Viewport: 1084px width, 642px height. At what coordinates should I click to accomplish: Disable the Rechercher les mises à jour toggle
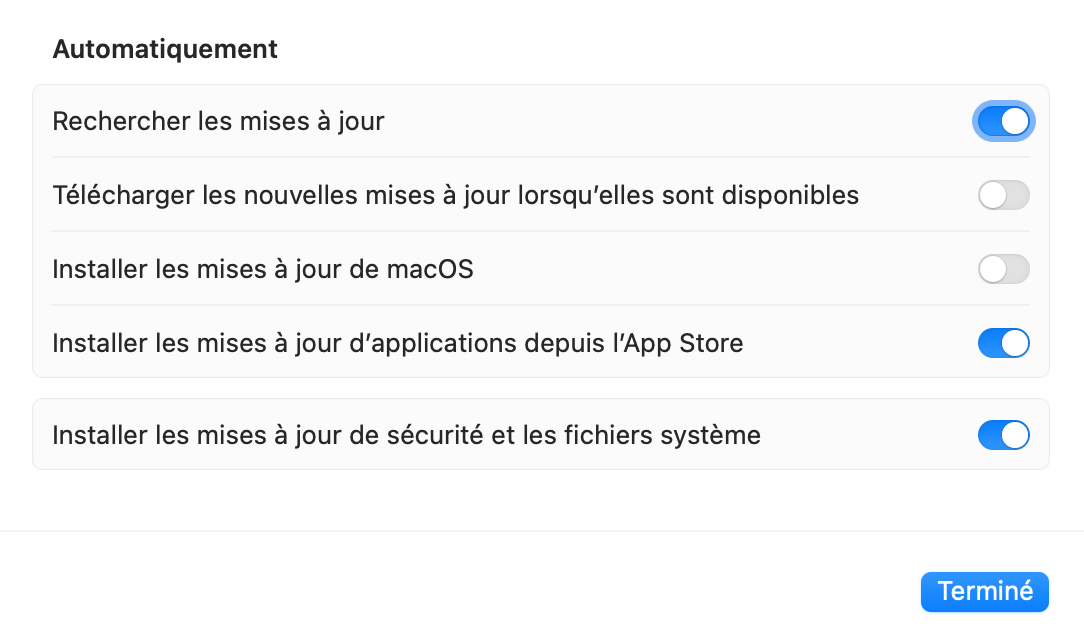coord(1003,122)
